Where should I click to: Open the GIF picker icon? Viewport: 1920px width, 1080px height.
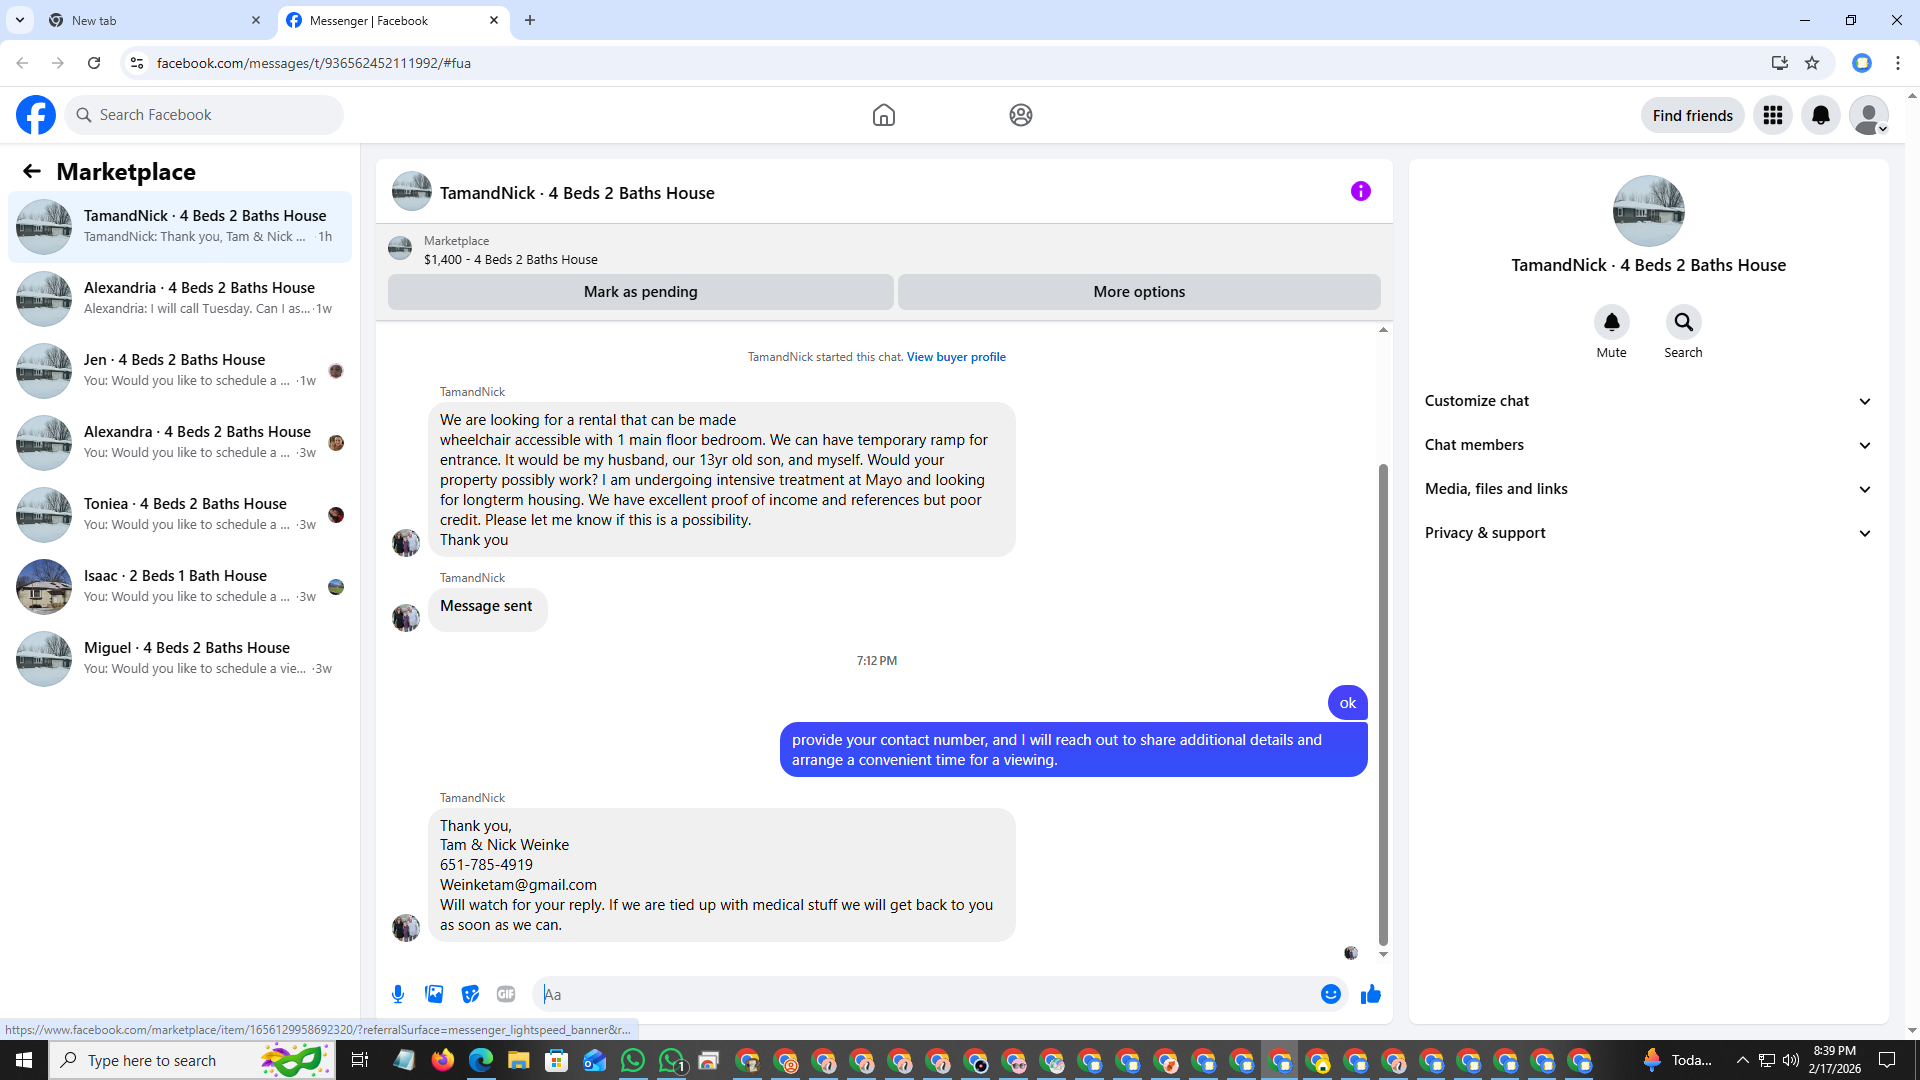(x=506, y=994)
